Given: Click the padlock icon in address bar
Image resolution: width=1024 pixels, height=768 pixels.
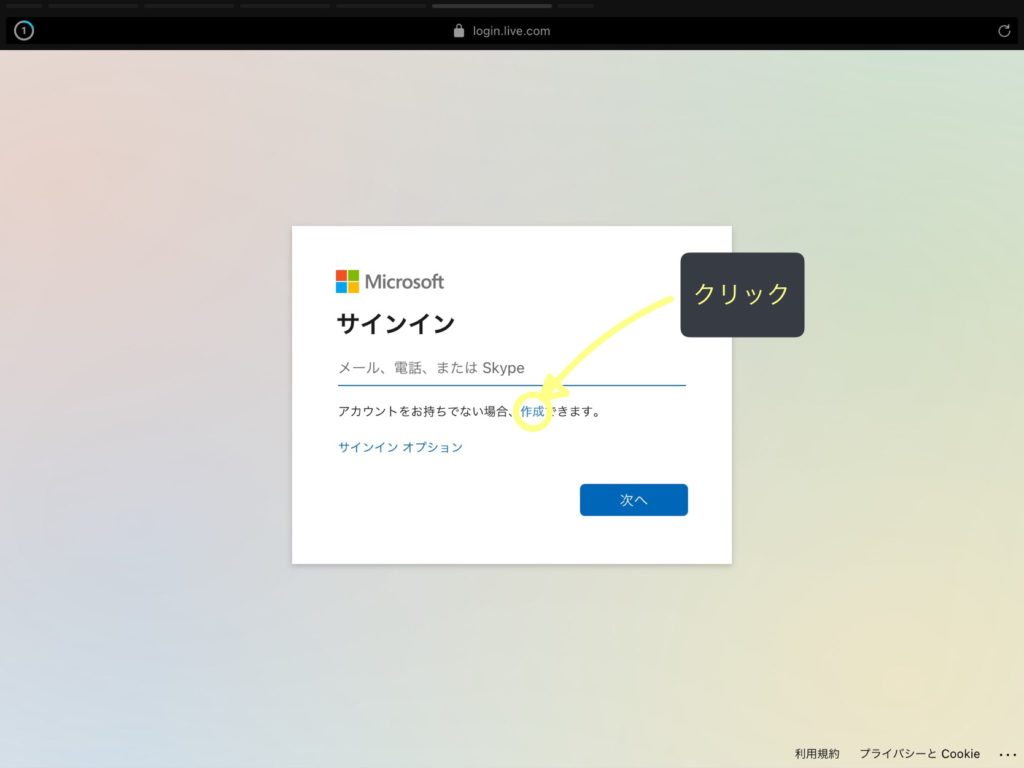Looking at the screenshot, I should 459,31.
